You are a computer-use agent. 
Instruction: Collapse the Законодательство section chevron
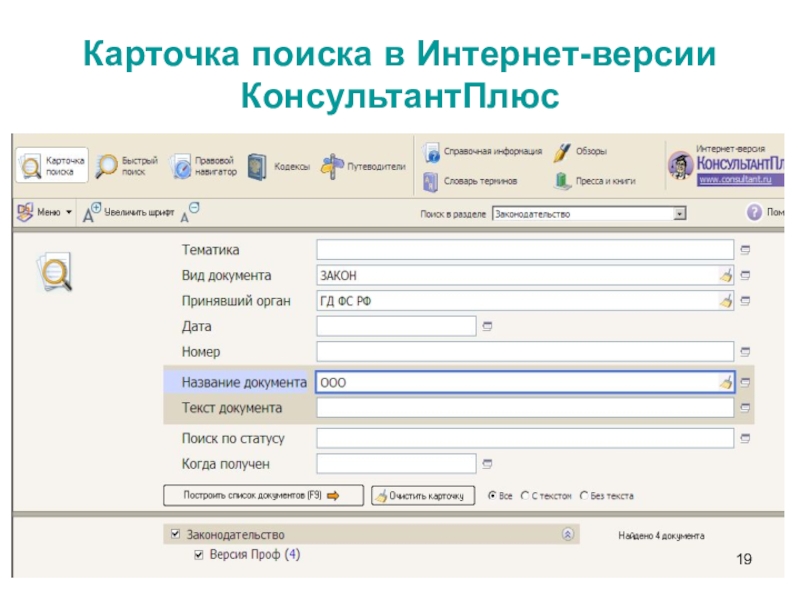click(x=568, y=534)
